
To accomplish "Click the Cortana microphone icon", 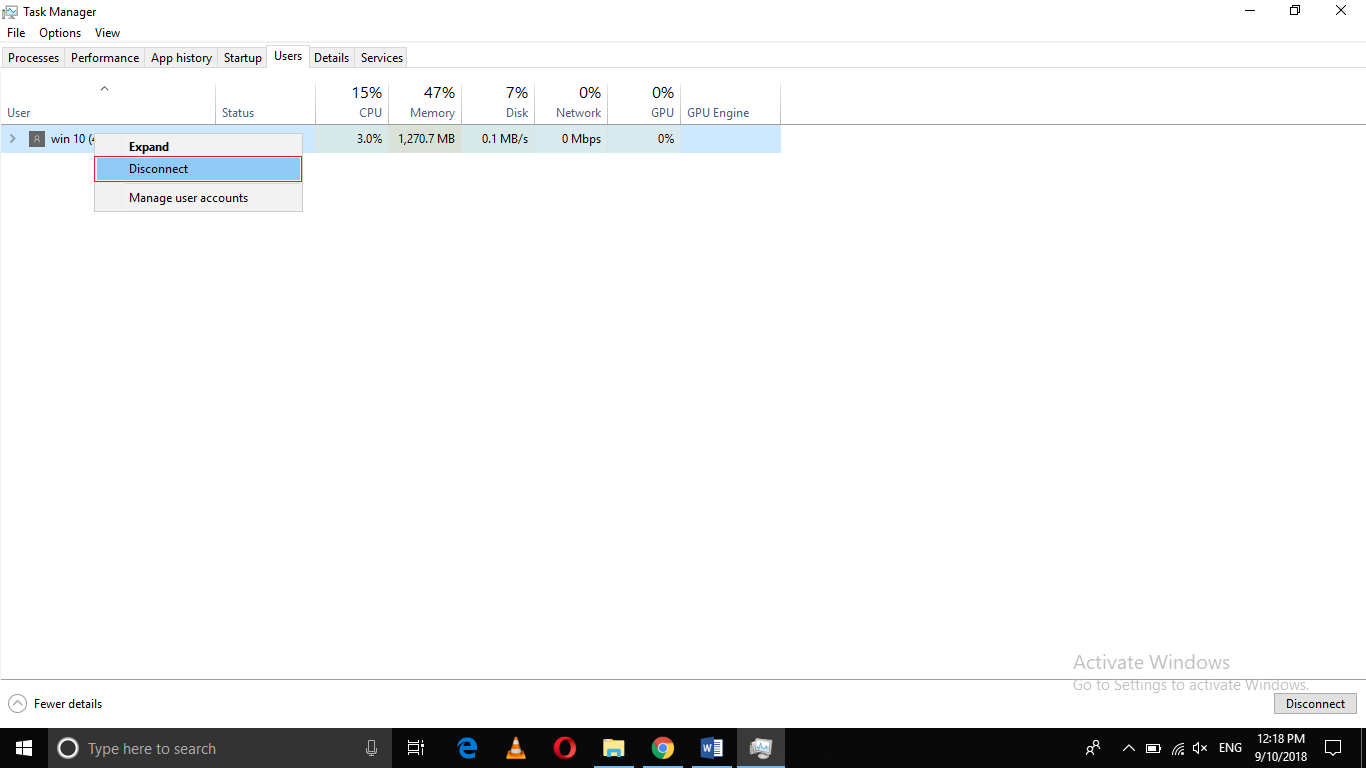I will coord(371,748).
